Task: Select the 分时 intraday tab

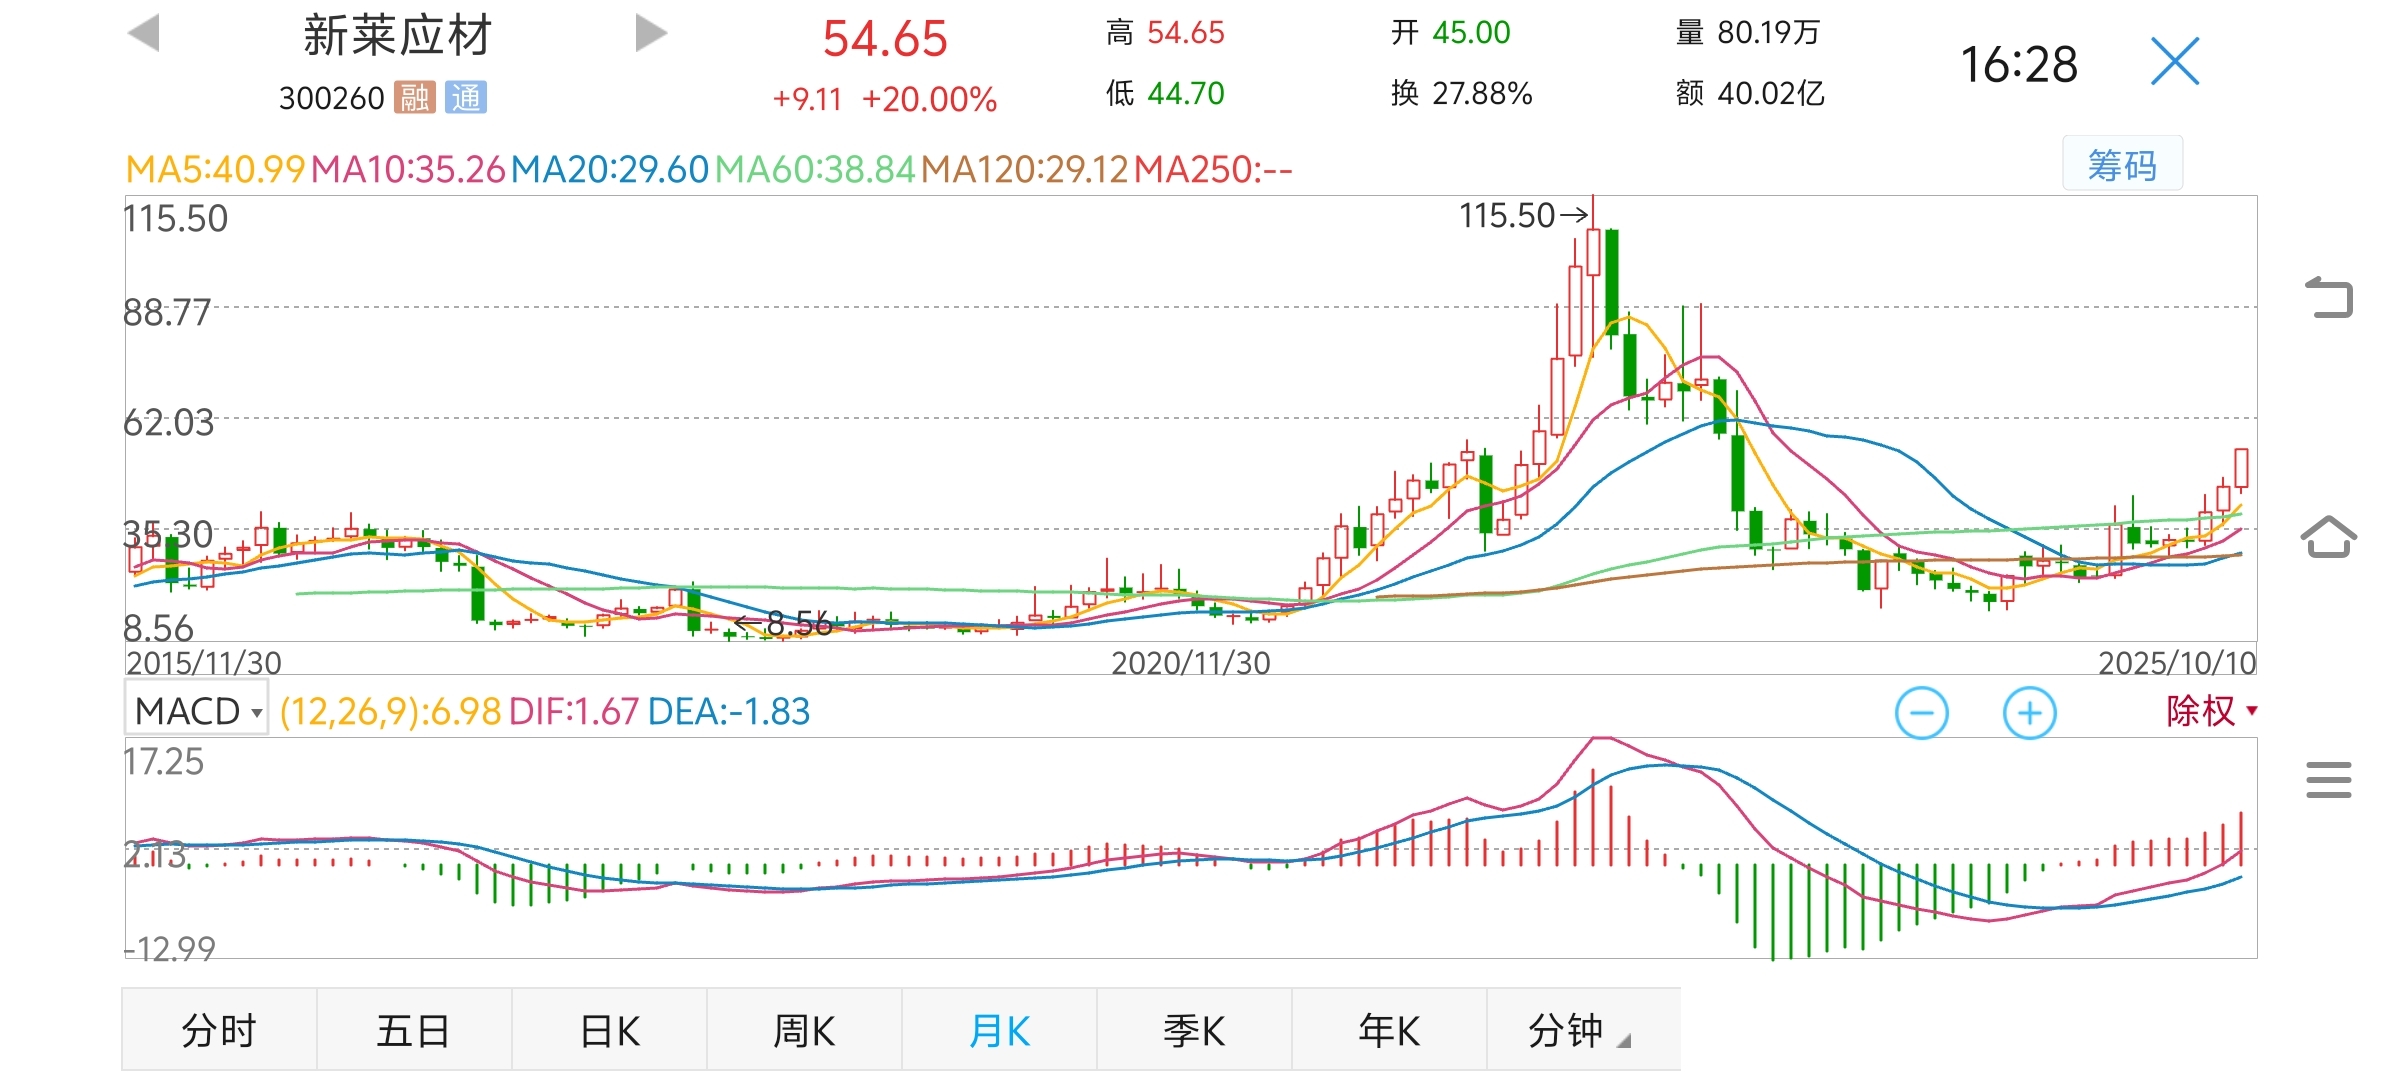Action: tap(219, 1030)
